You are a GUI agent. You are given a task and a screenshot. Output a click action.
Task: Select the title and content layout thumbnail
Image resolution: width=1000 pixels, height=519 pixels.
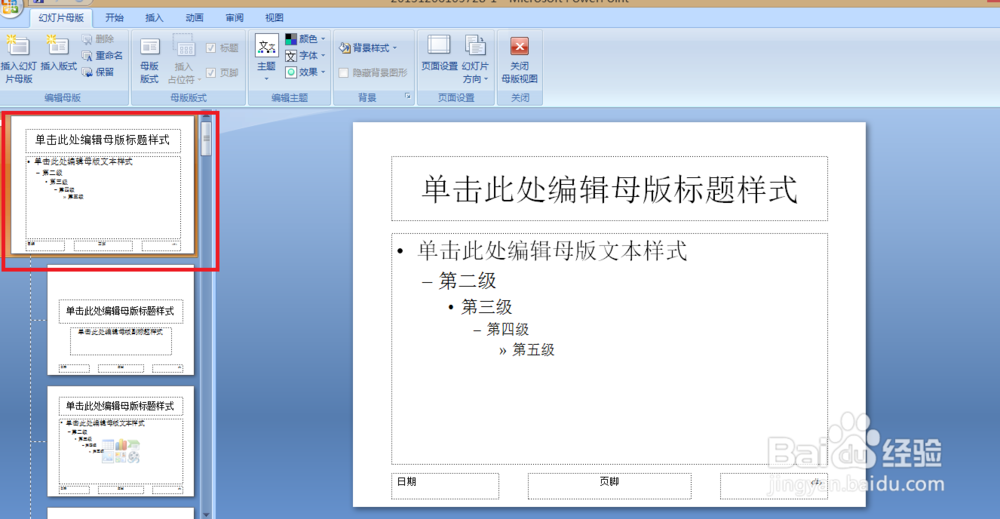121,441
